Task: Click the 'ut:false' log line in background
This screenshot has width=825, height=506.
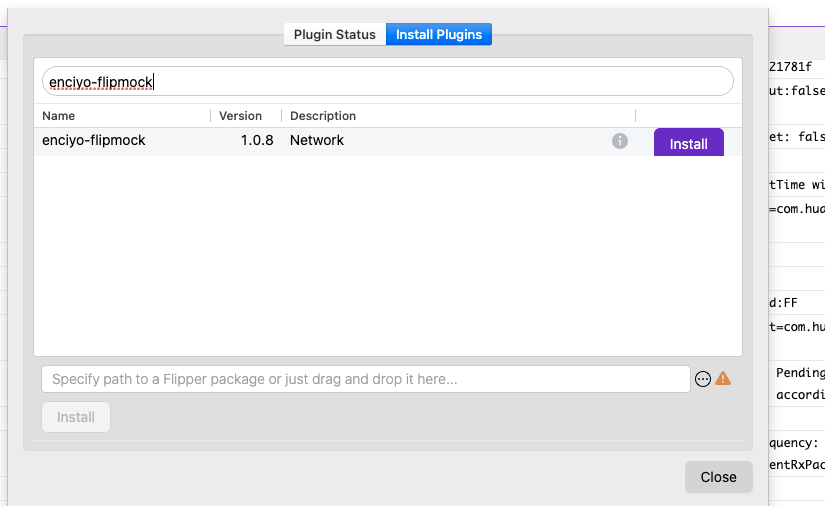Action: click(797, 91)
